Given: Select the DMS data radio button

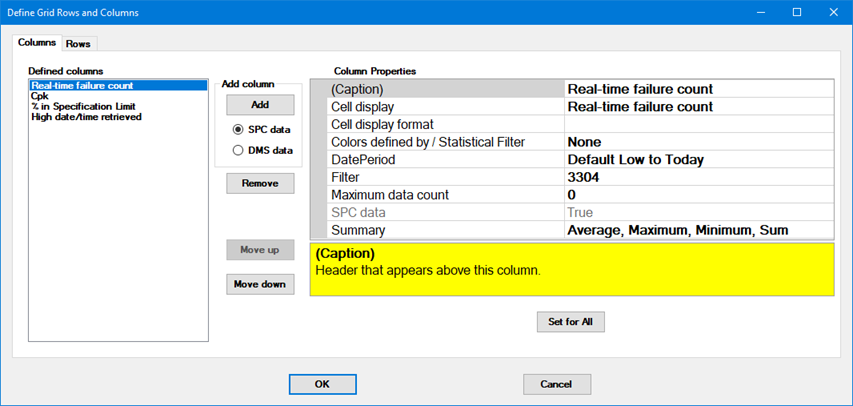Looking at the screenshot, I should click(238, 150).
